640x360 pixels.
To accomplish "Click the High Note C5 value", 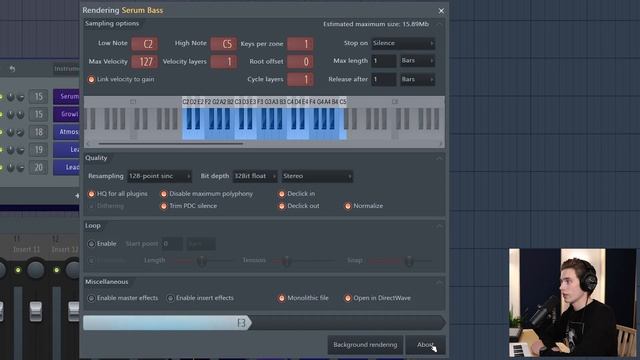I will [223, 44].
